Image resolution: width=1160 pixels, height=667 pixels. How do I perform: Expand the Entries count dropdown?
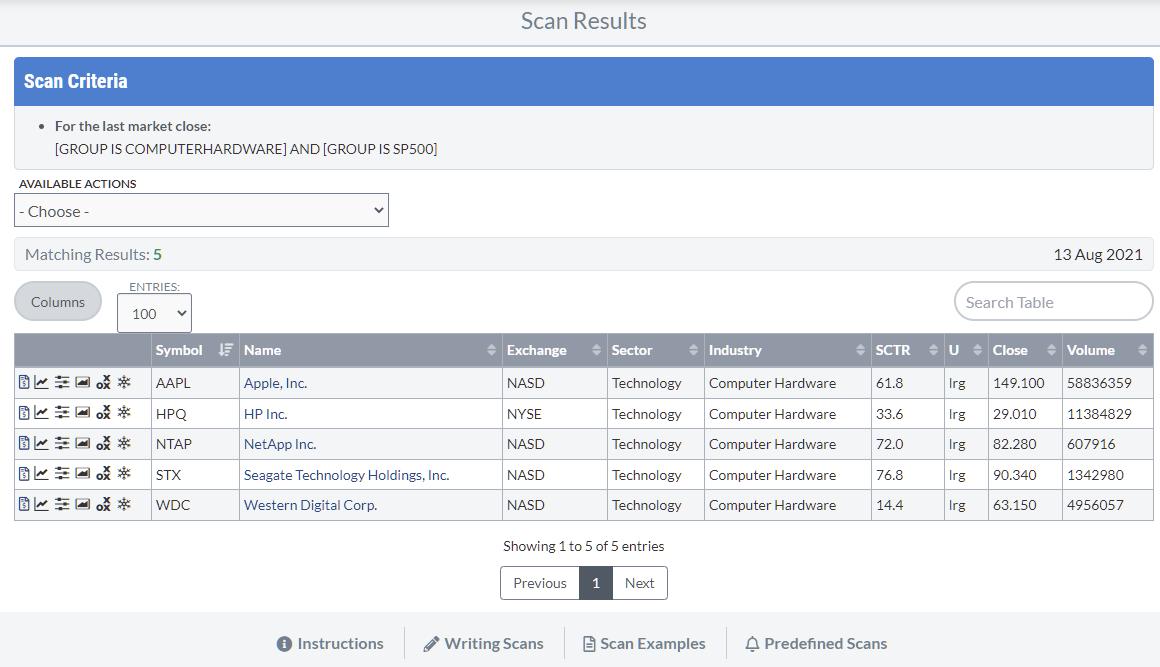coord(154,313)
